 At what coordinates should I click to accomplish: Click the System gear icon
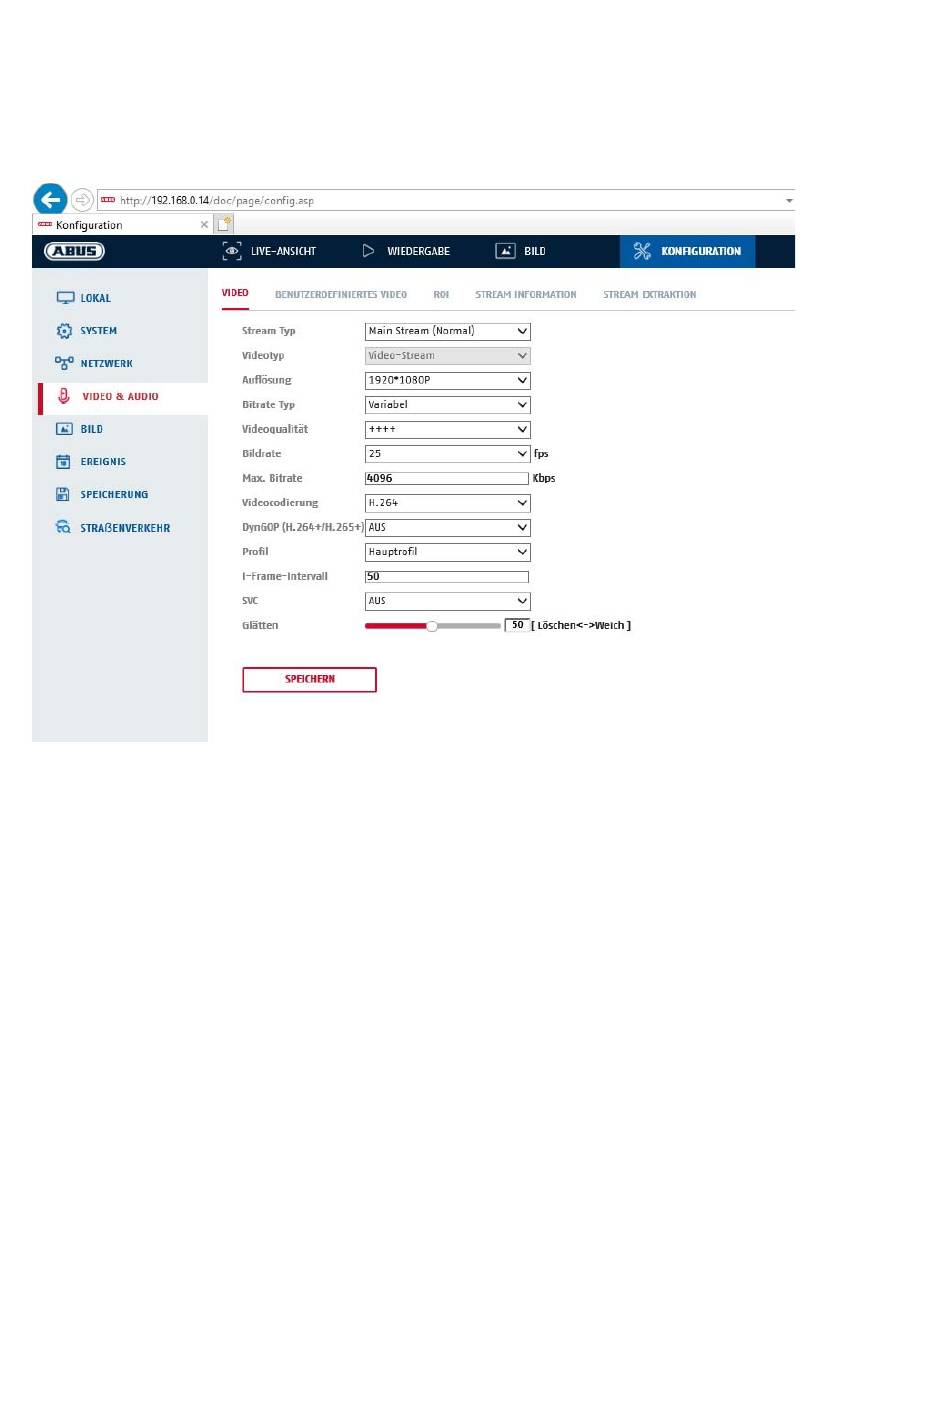click(65, 331)
